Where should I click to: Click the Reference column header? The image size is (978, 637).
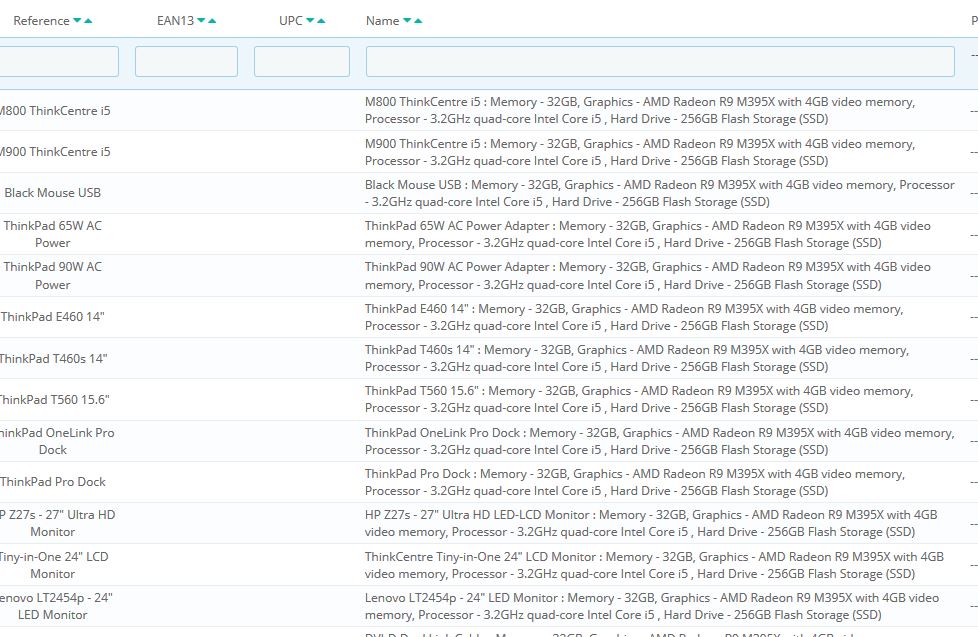pyautogui.click(x=41, y=21)
